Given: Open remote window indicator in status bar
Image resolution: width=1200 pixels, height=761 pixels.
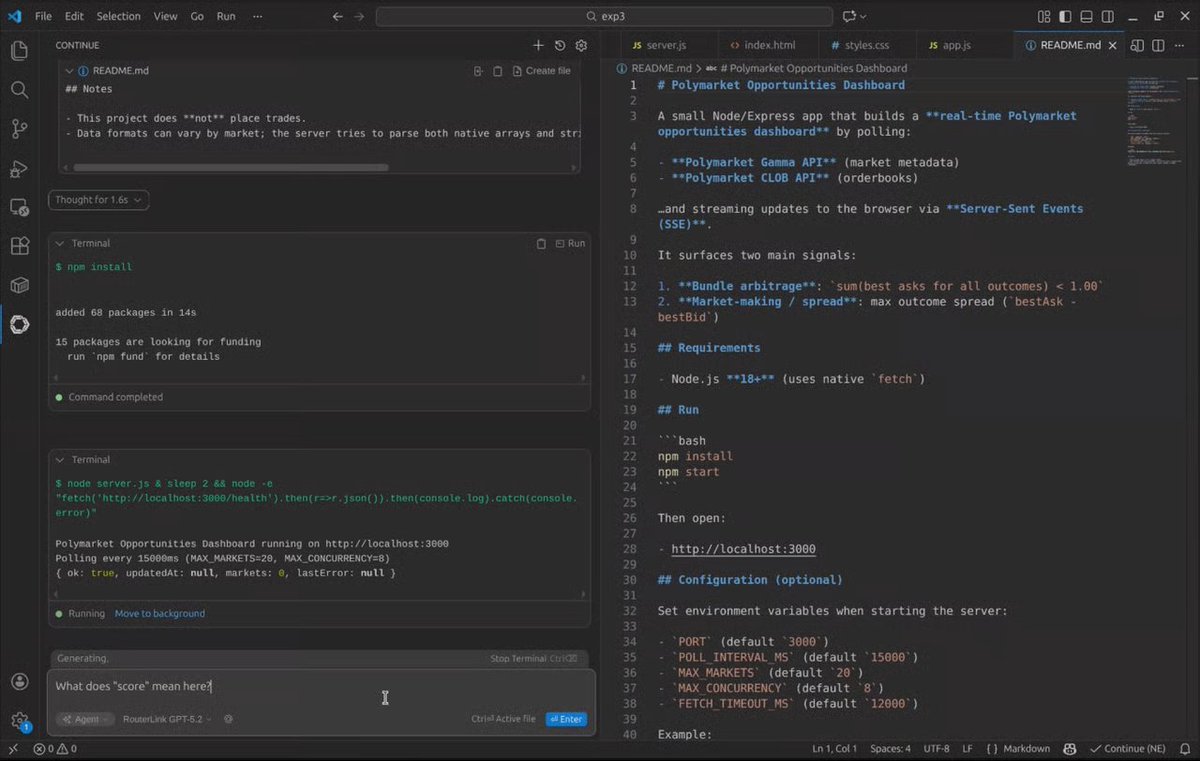Looking at the screenshot, I should [12, 748].
